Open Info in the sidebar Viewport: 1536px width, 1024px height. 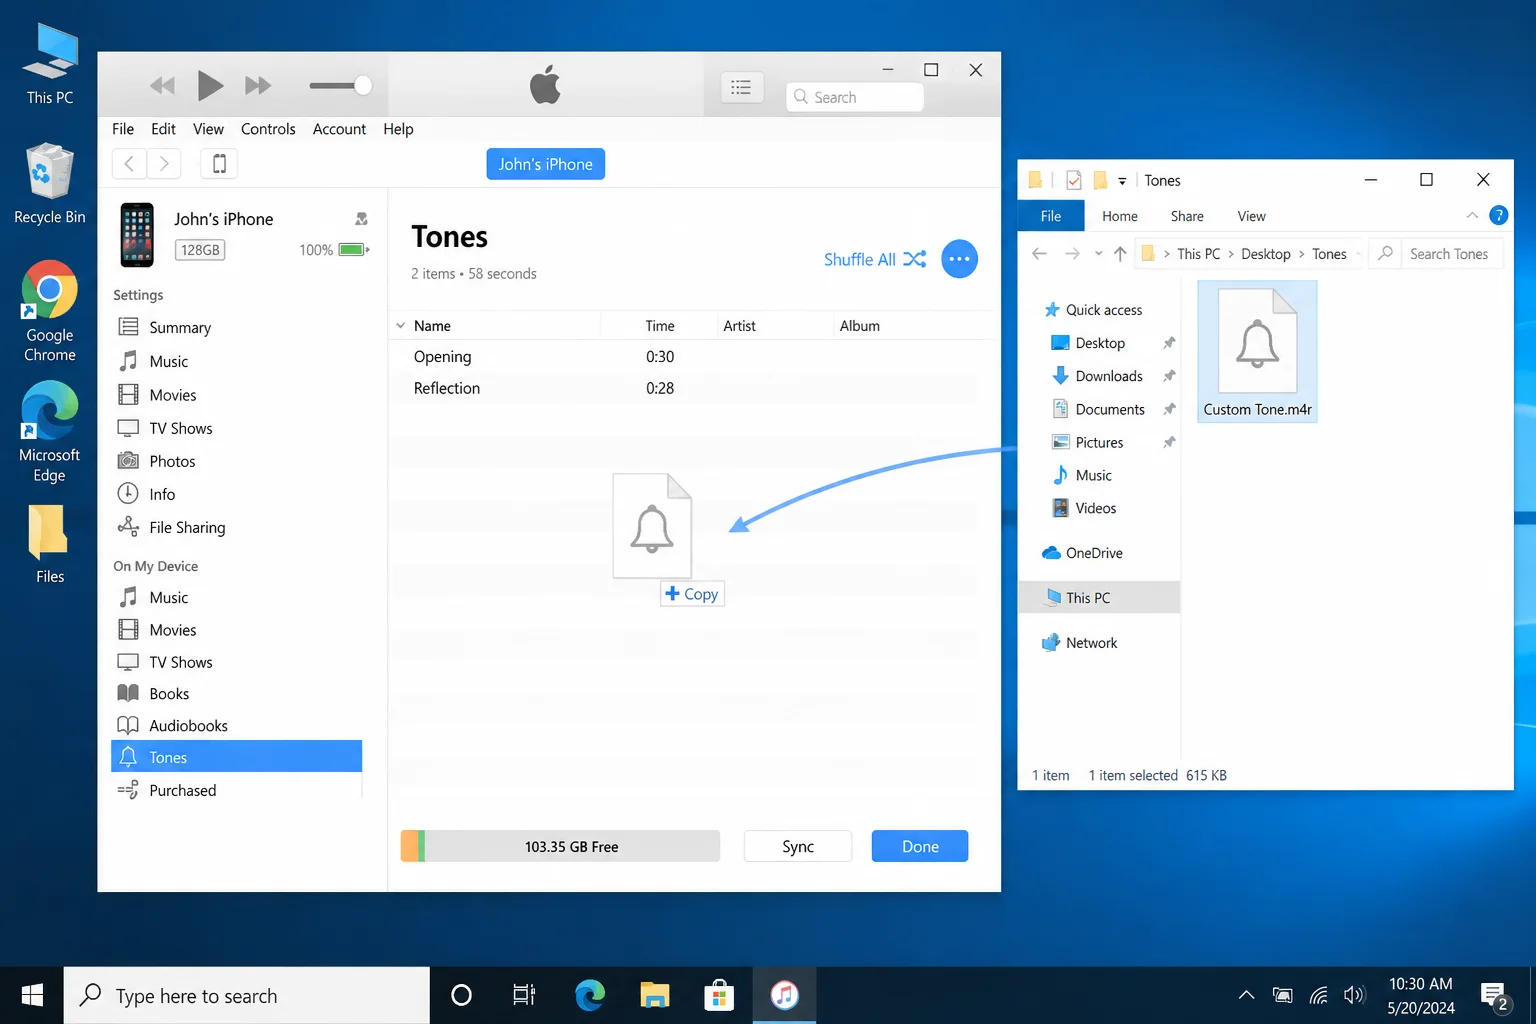click(x=162, y=494)
